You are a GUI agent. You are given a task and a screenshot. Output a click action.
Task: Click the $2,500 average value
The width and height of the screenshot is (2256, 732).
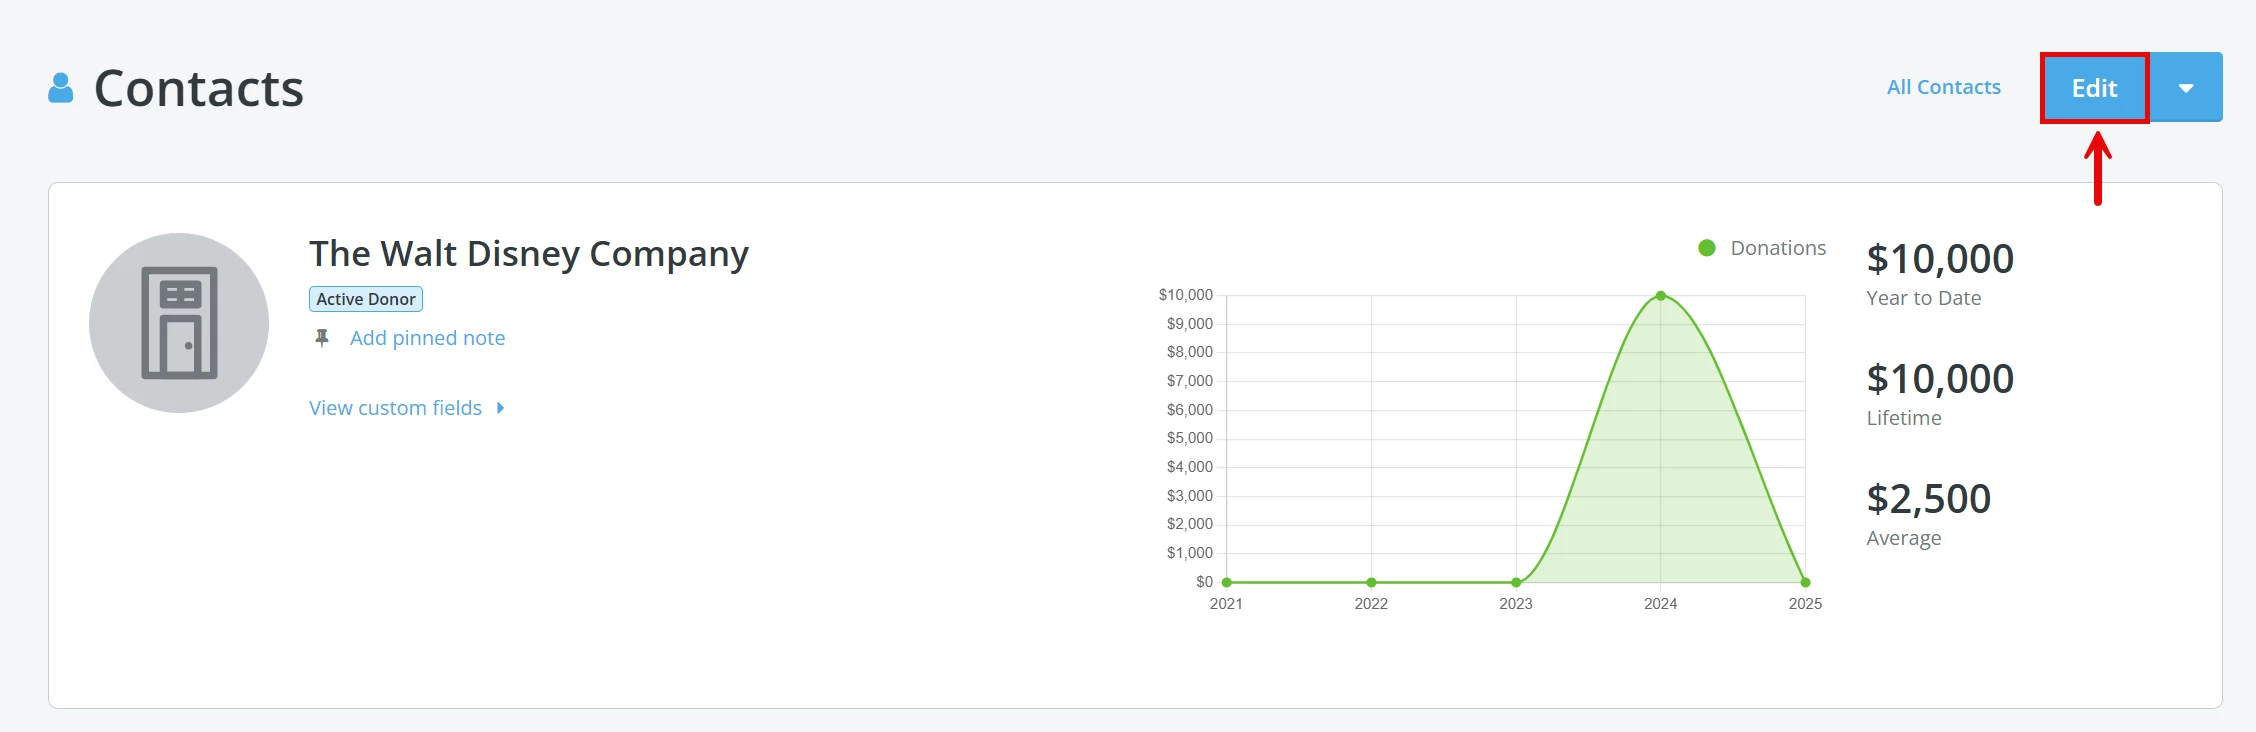coord(1929,499)
